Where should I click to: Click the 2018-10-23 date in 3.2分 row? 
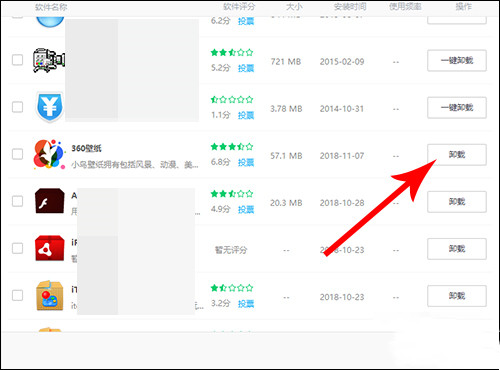click(x=342, y=297)
